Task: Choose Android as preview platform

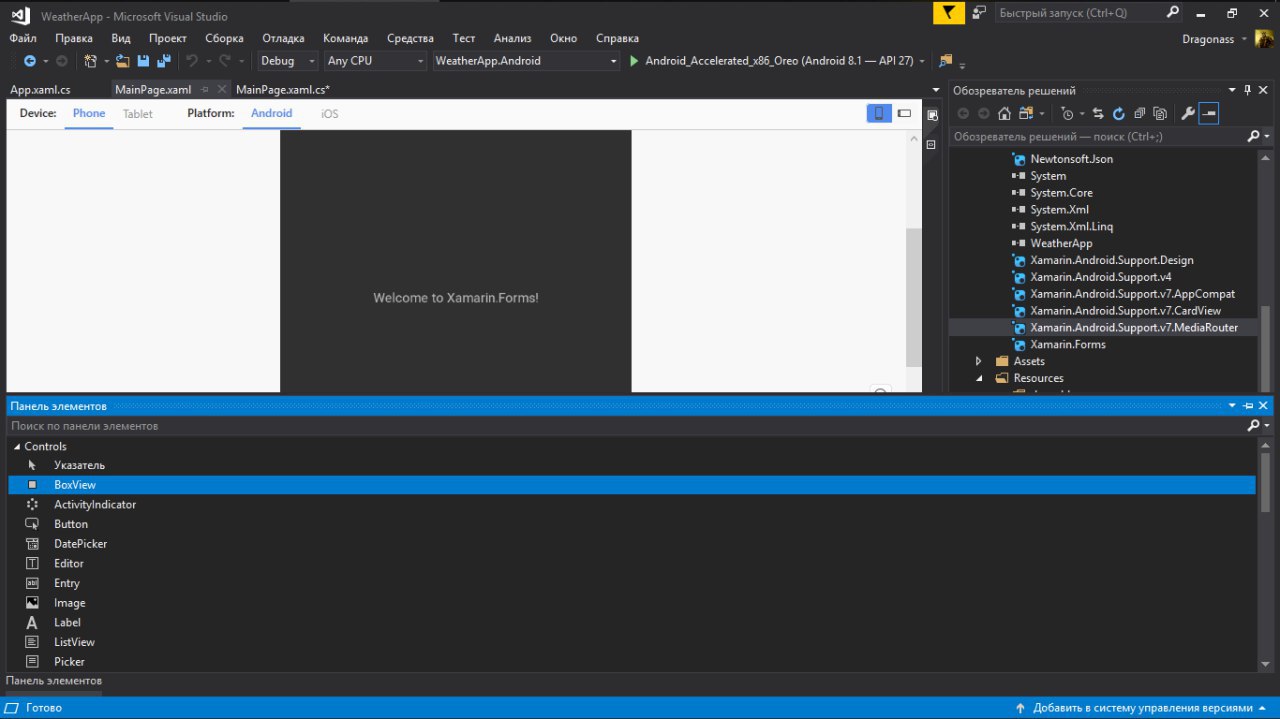Action: 271,113
